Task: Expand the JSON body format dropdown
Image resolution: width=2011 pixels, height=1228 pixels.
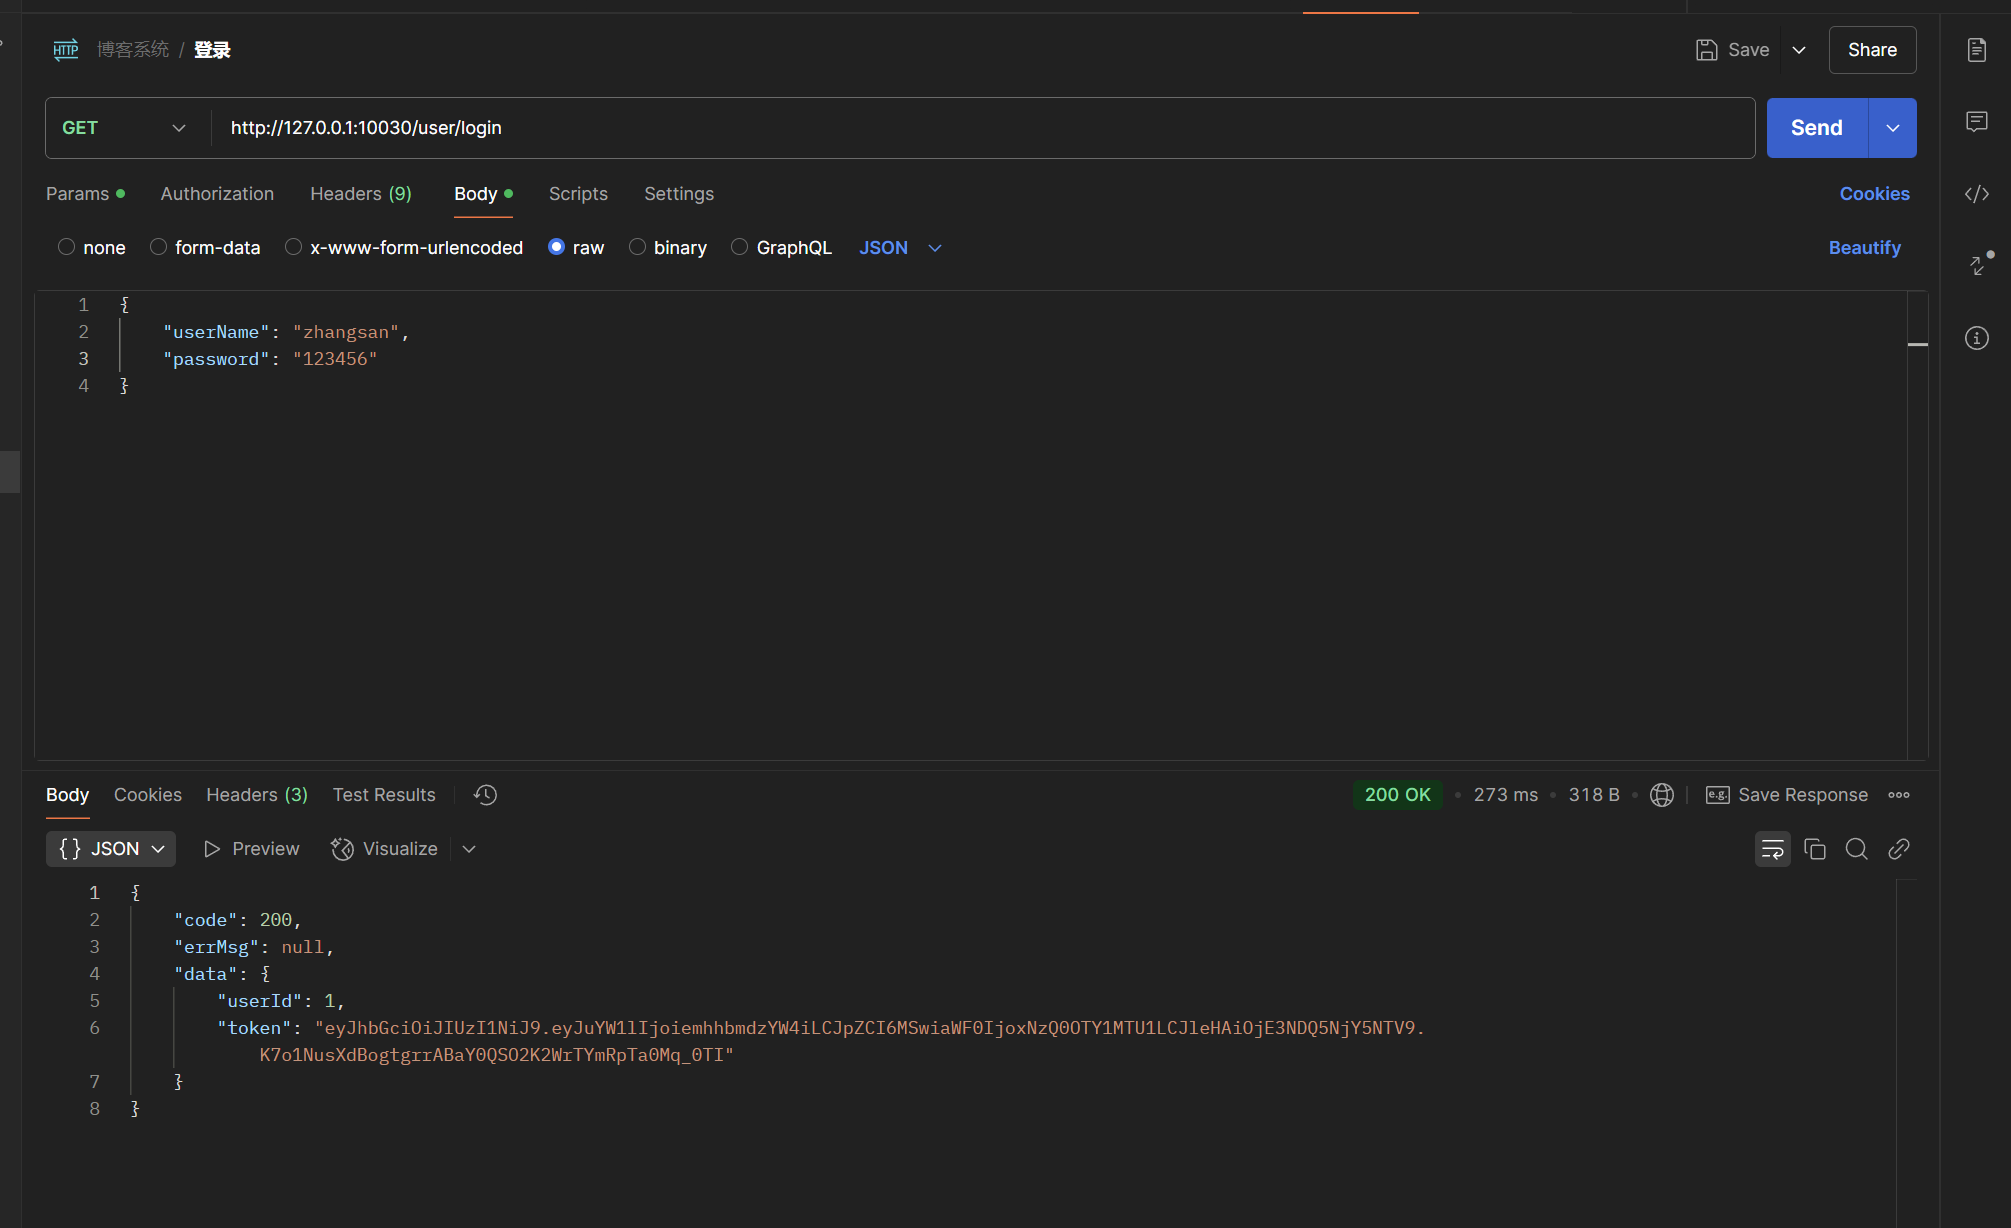Action: (900, 248)
